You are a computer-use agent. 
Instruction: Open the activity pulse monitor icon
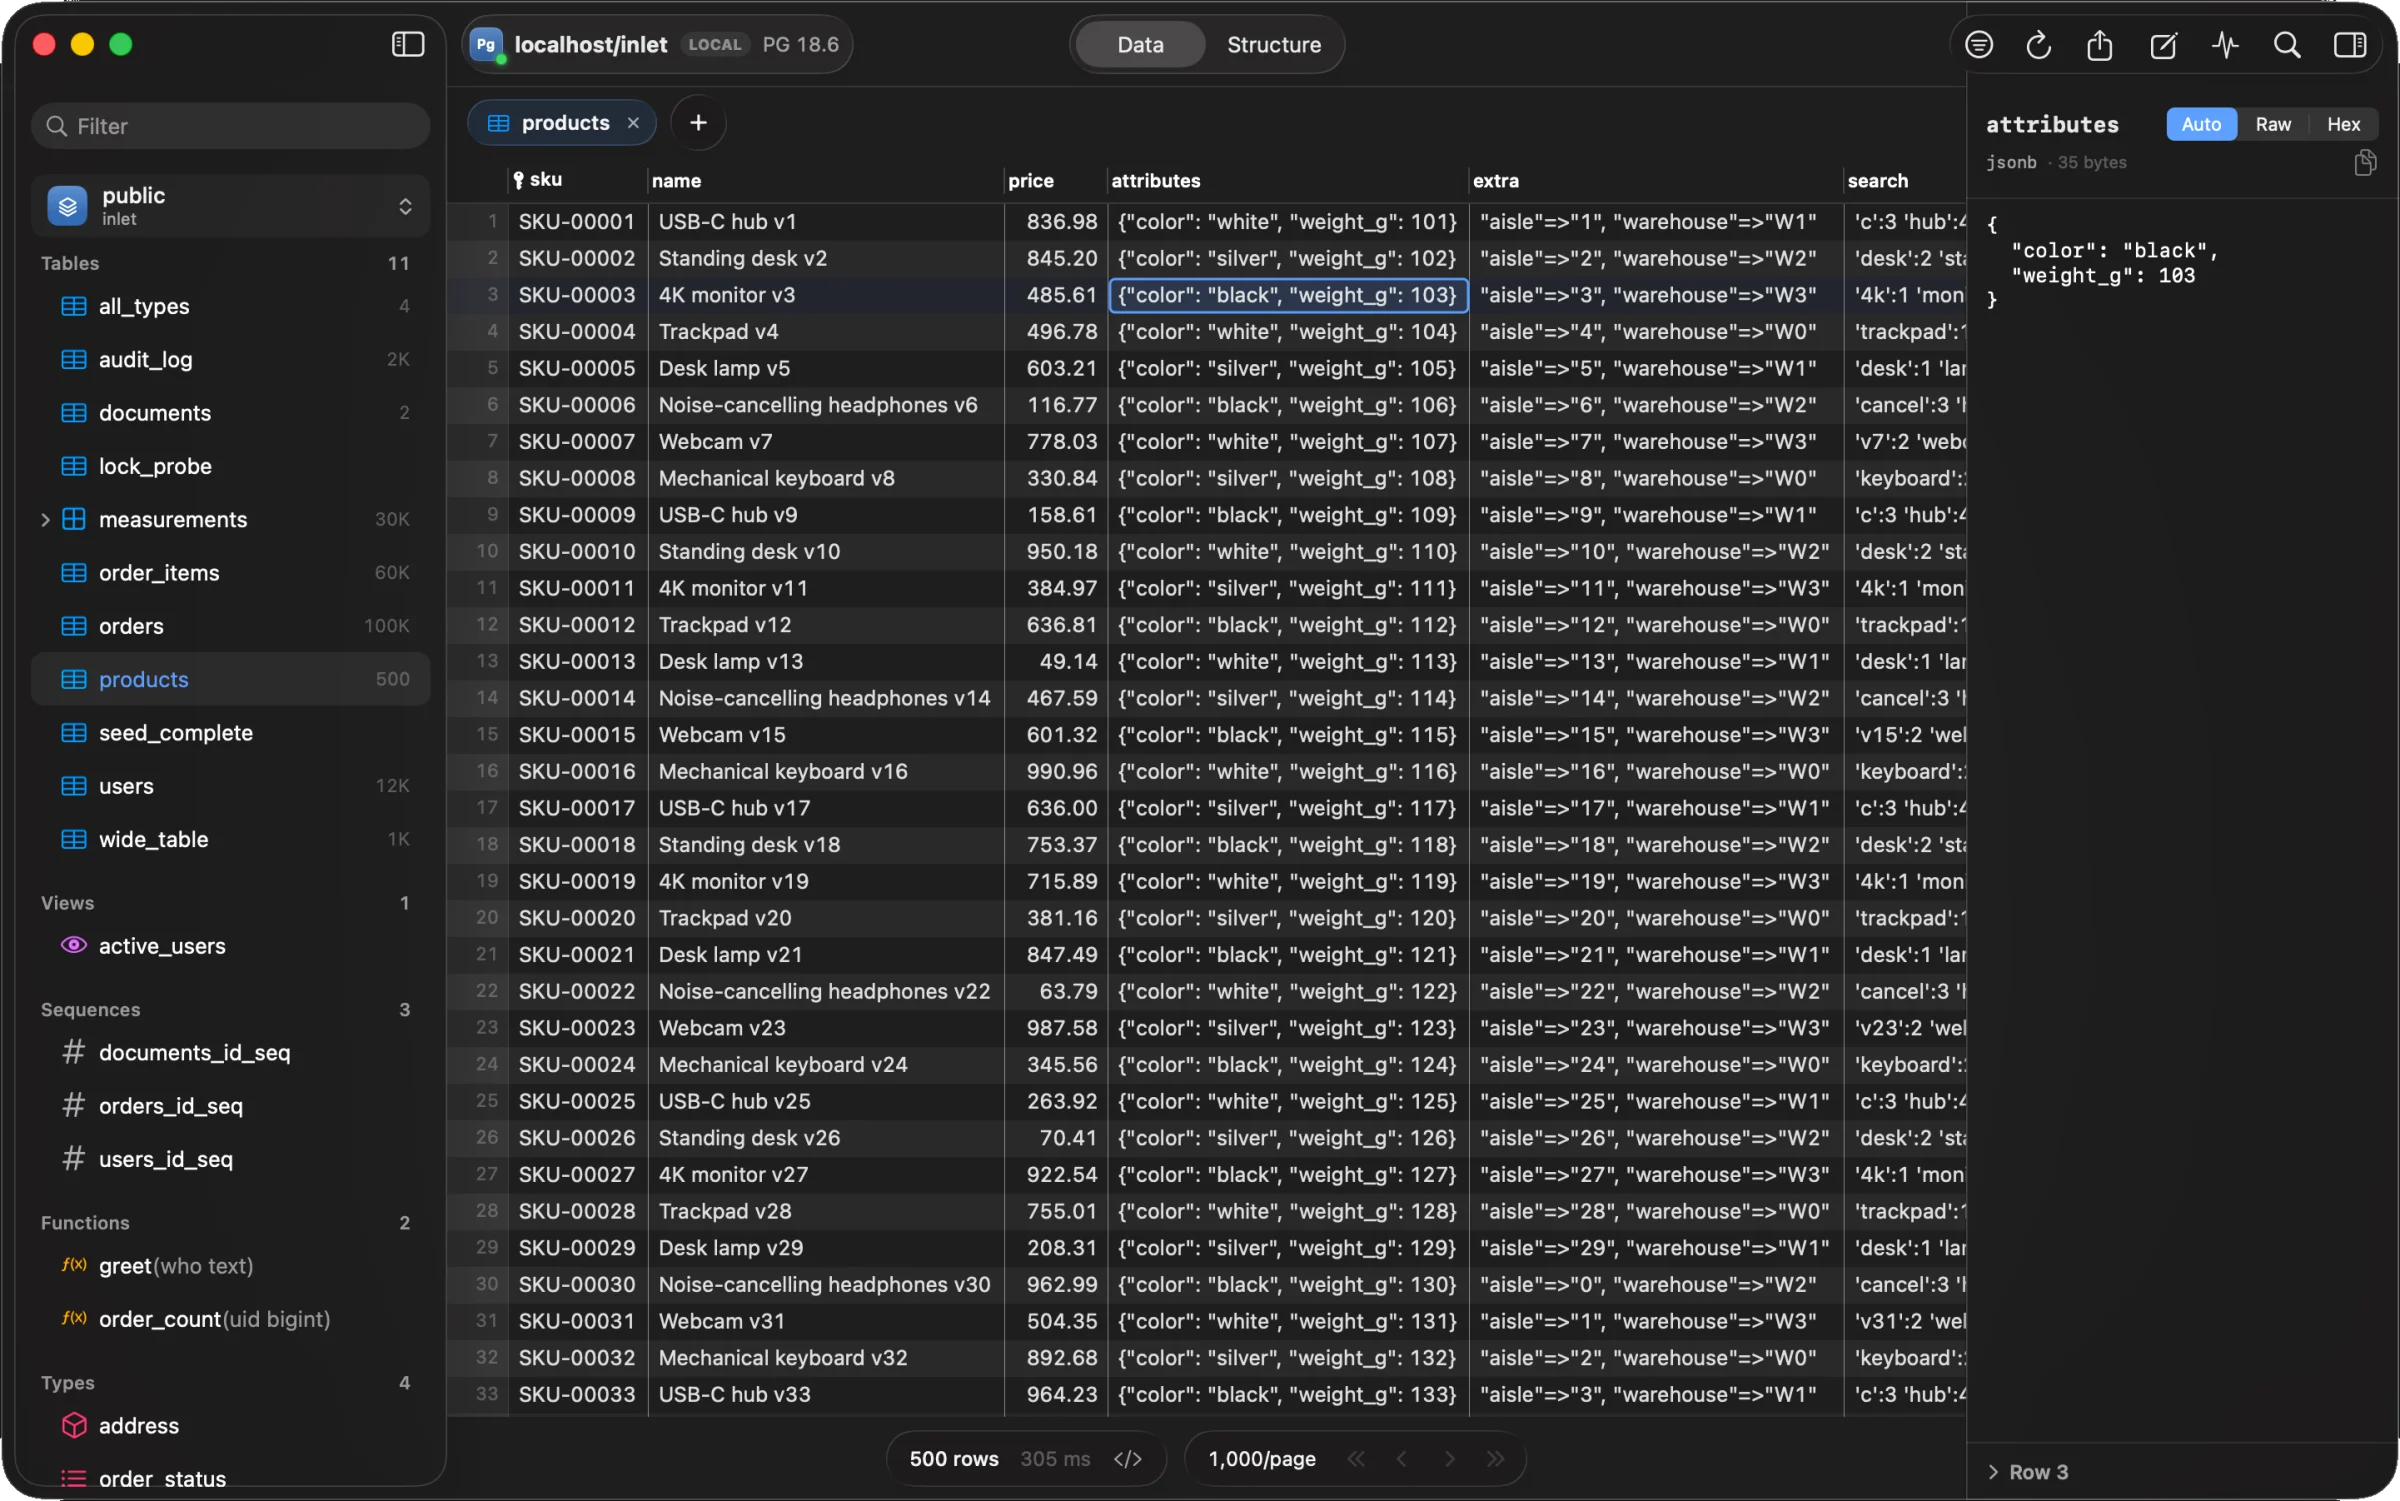pyautogui.click(x=2224, y=45)
